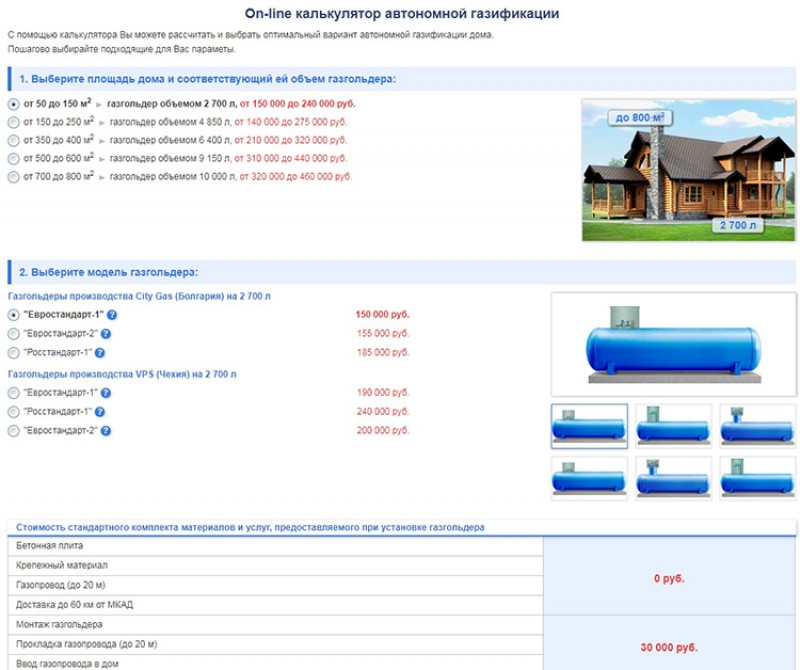Image resolution: width=800 pixels, height=670 pixels.
Task: Select house area from 150 to 250 m²
Action: (x=13, y=122)
